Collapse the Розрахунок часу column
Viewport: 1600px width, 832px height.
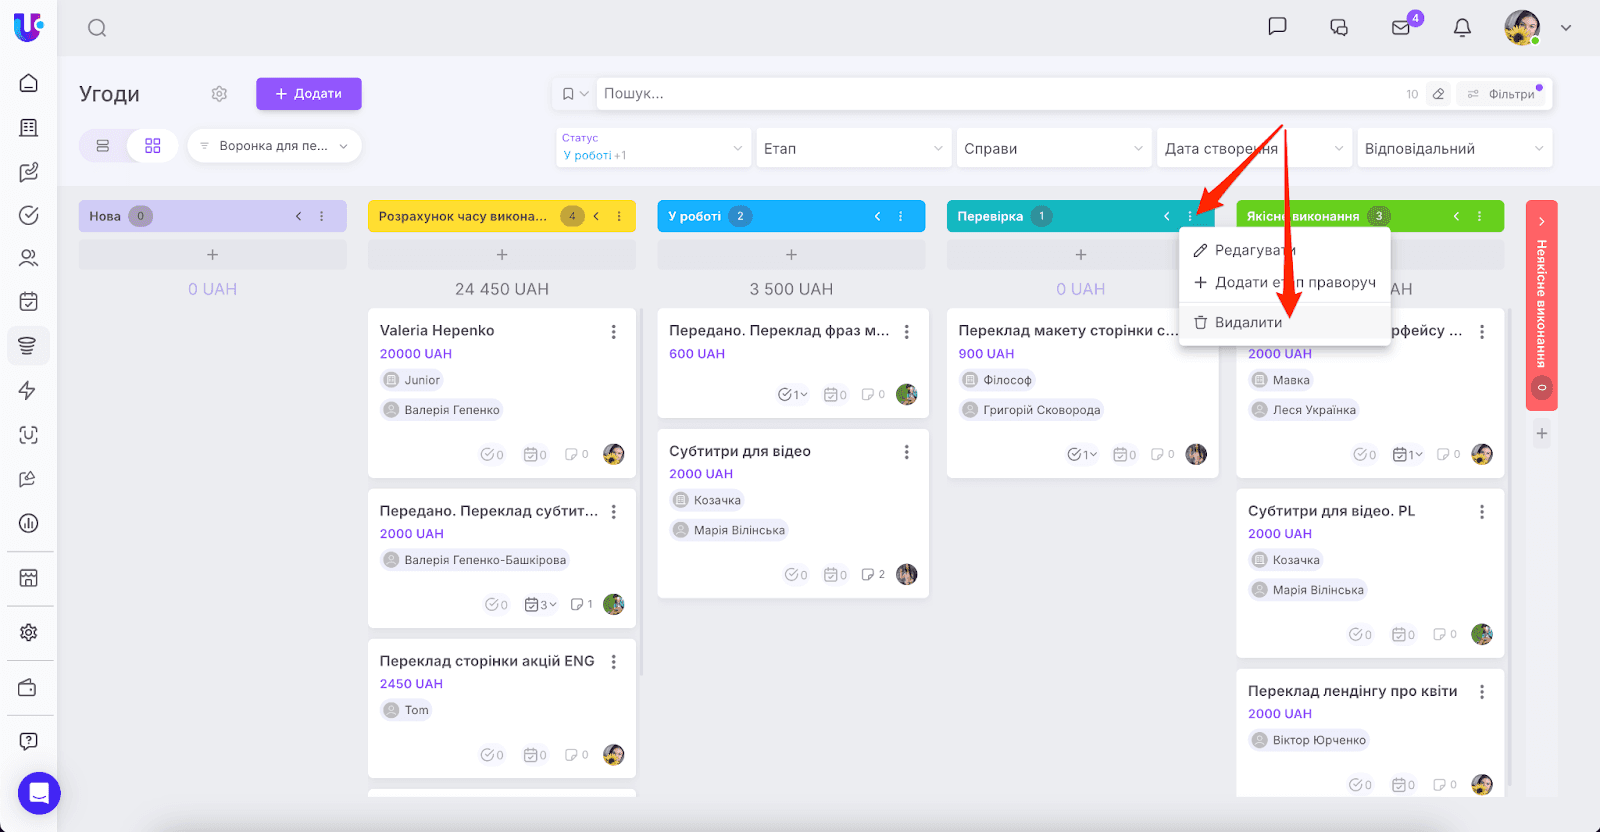pyautogui.click(x=596, y=216)
